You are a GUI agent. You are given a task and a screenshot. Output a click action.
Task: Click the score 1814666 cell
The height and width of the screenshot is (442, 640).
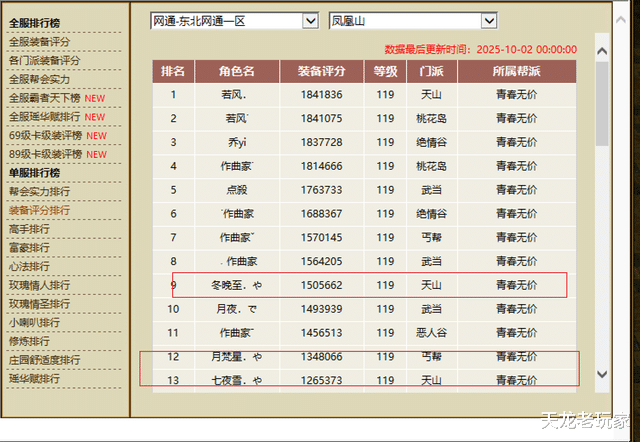pyautogui.click(x=322, y=166)
